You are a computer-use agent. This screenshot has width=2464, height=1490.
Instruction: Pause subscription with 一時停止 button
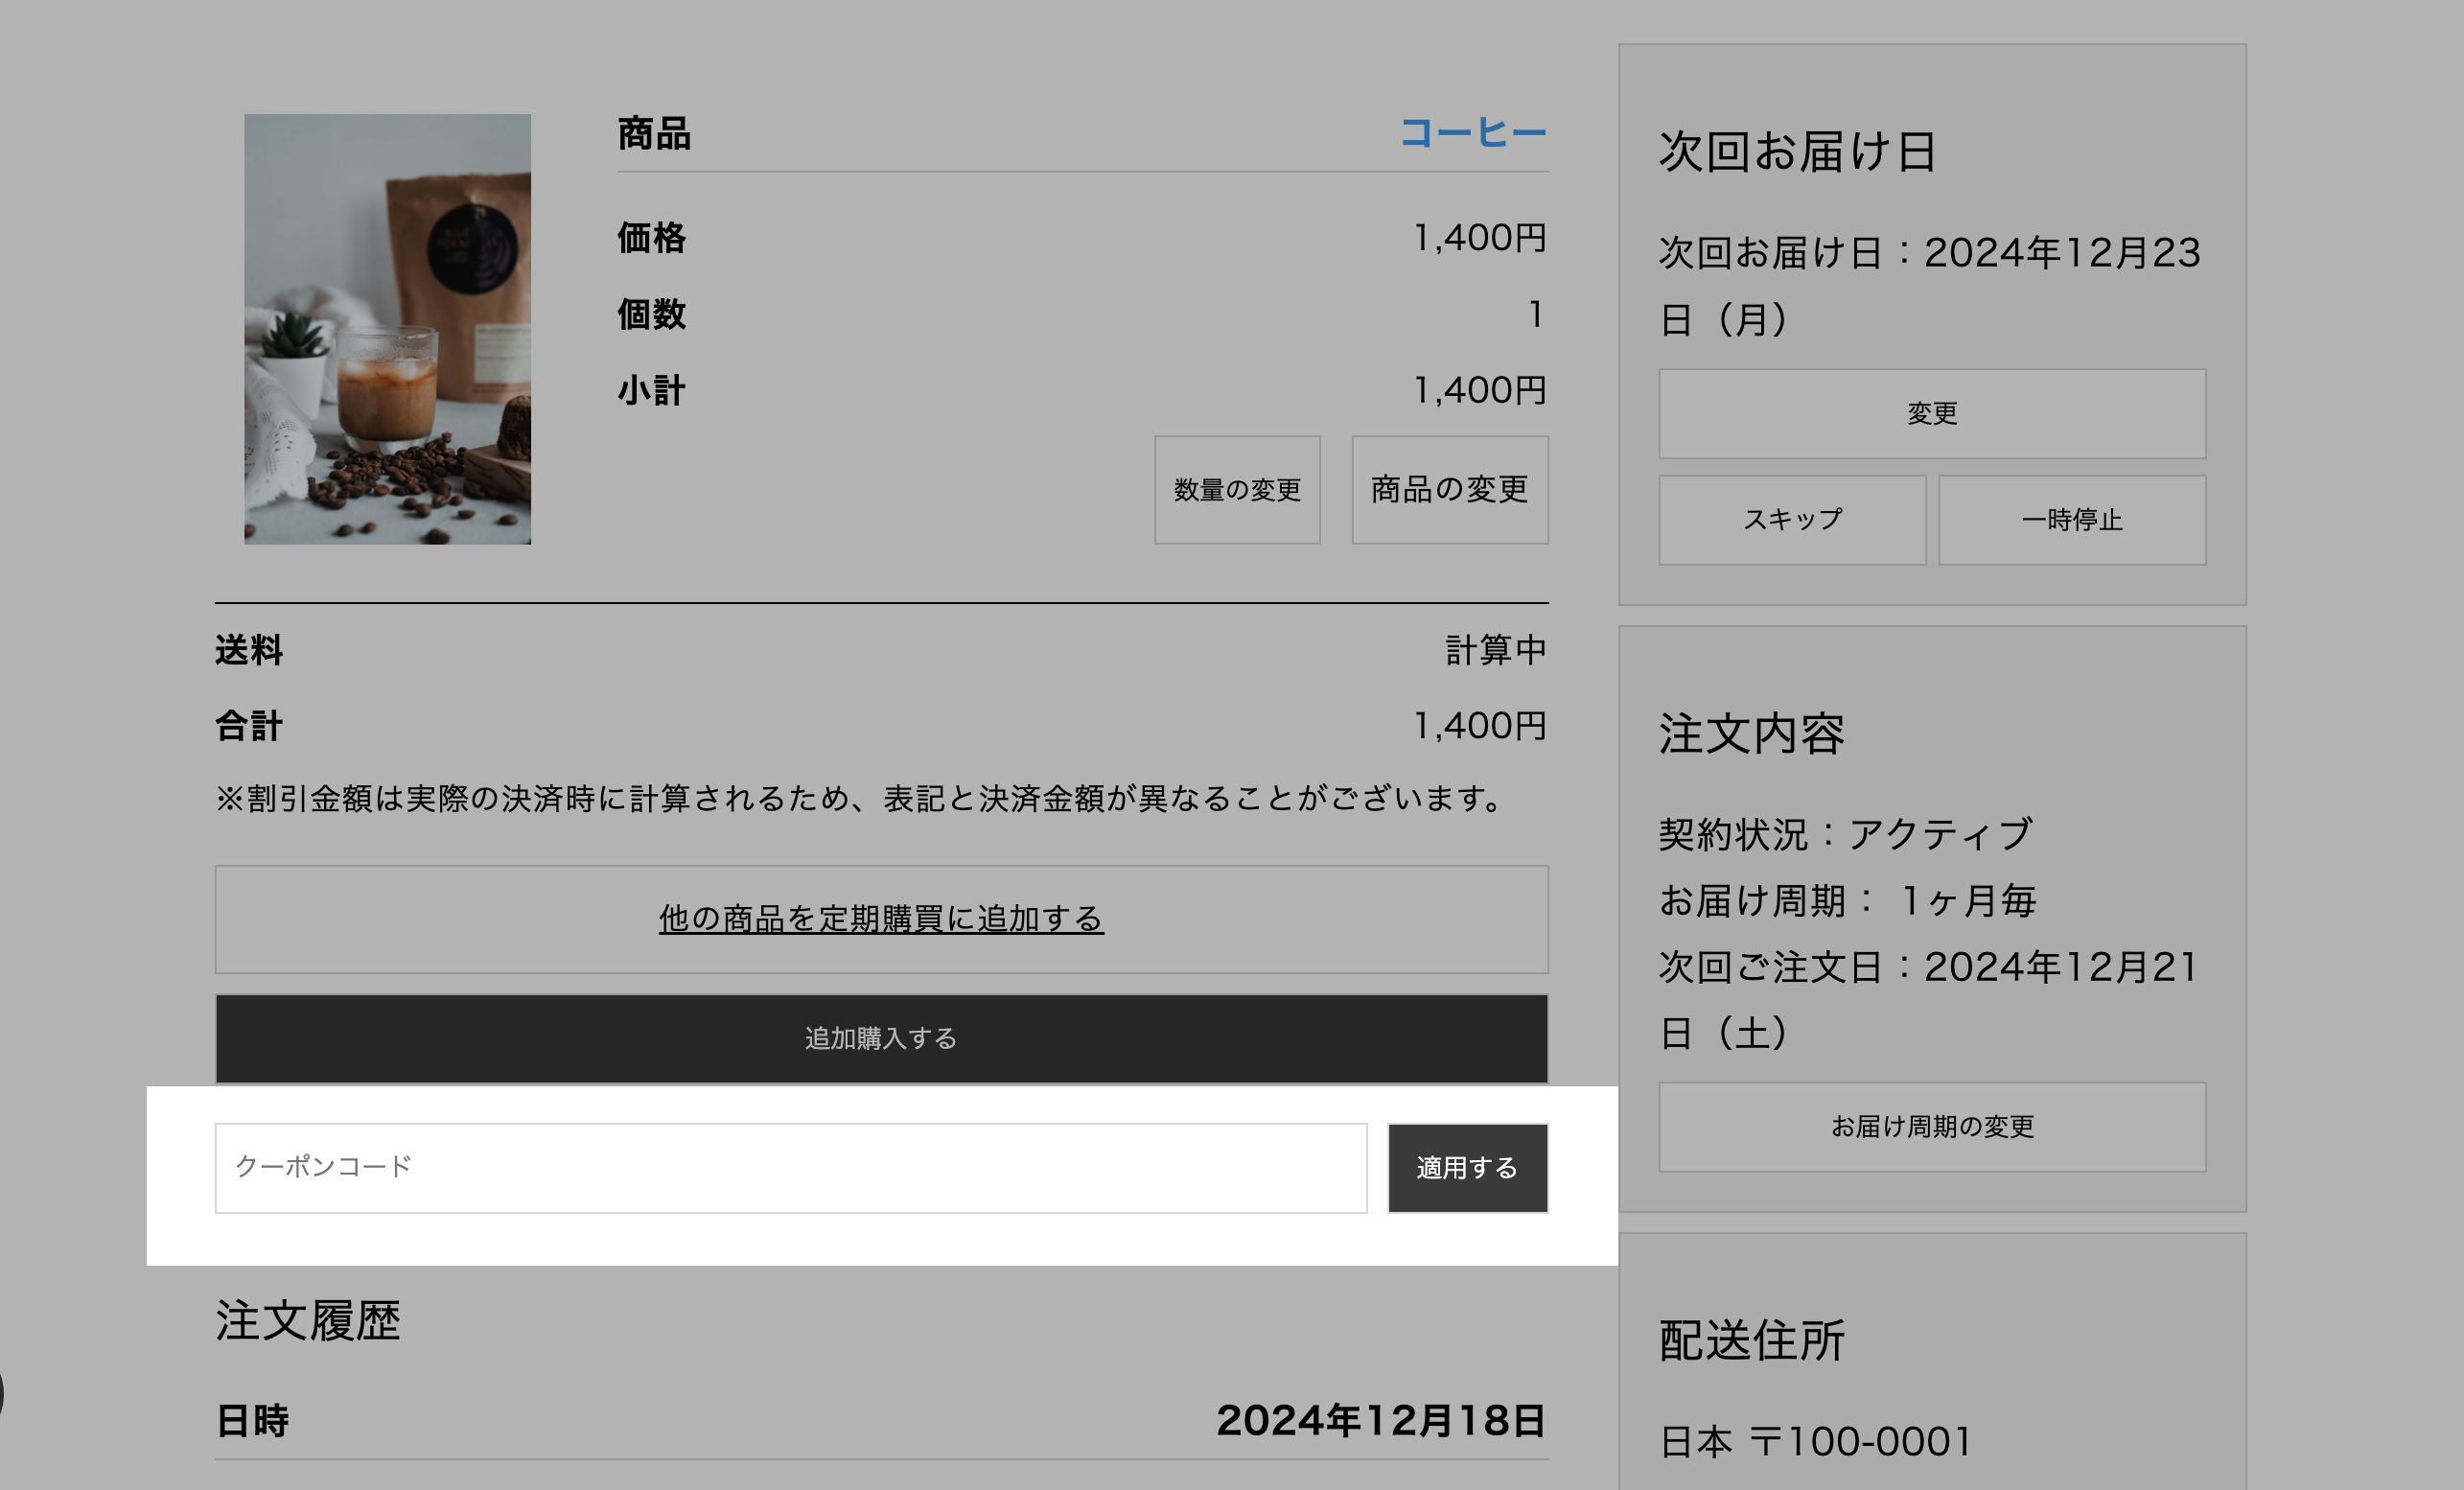[2071, 519]
